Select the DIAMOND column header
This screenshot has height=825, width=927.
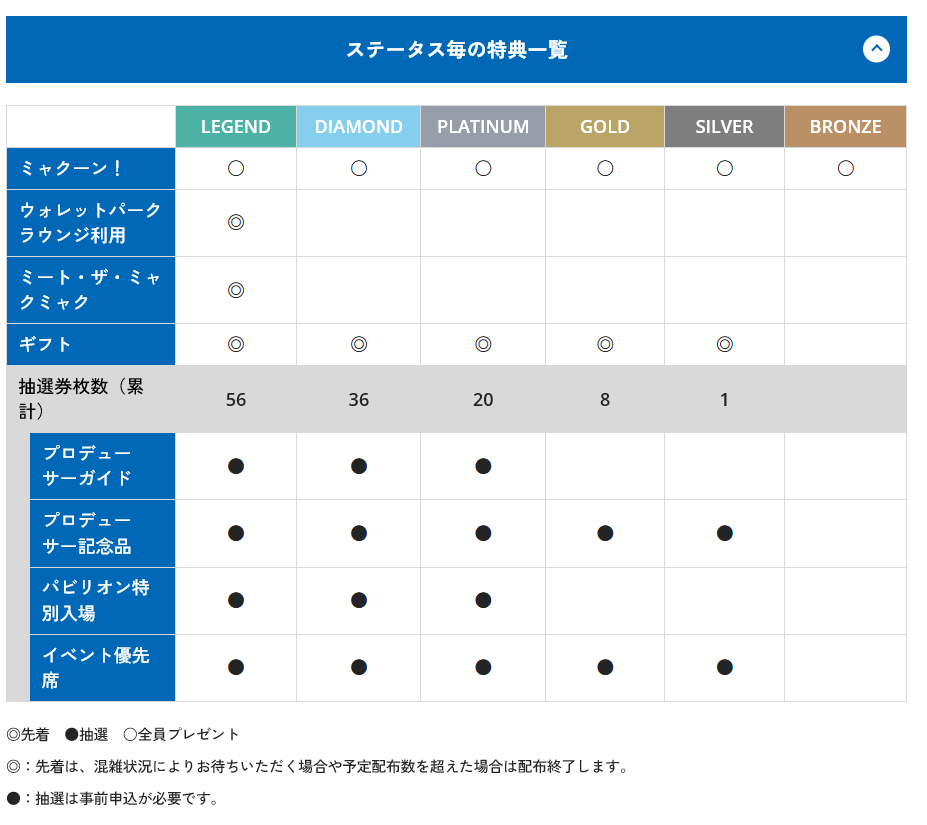point(358,127)
